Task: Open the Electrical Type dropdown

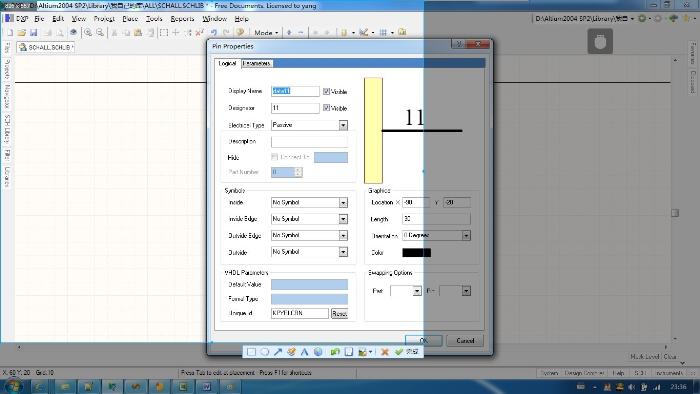Action: [x=343, y=125]
